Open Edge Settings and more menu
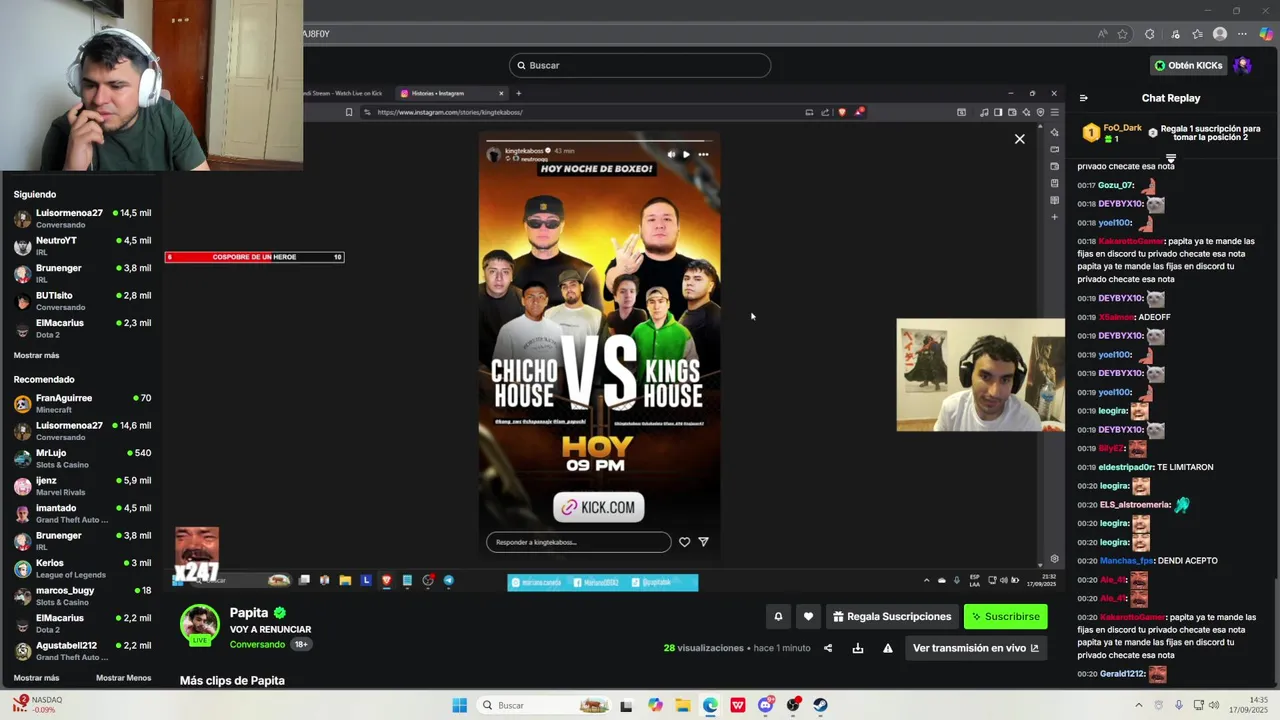1280x720 pixels. (1242, 34)
